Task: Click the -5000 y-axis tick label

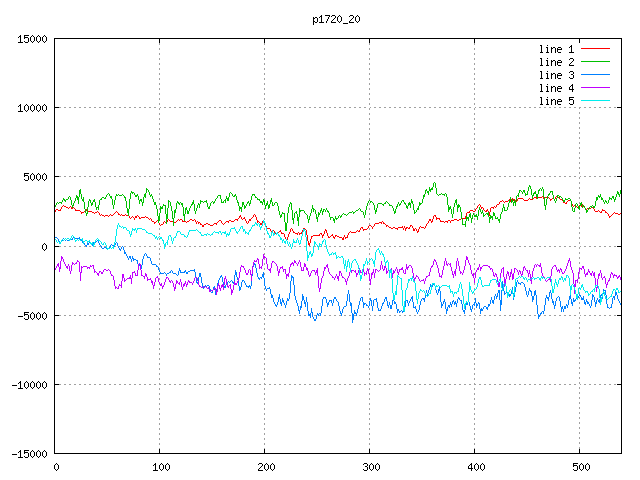Action: 32,316
